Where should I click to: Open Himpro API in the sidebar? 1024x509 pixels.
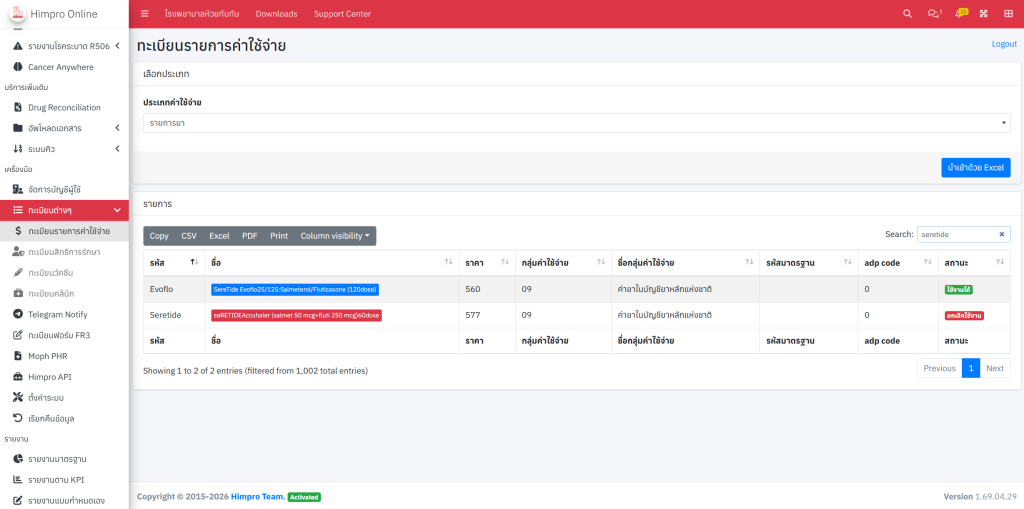tap(50, 376)
